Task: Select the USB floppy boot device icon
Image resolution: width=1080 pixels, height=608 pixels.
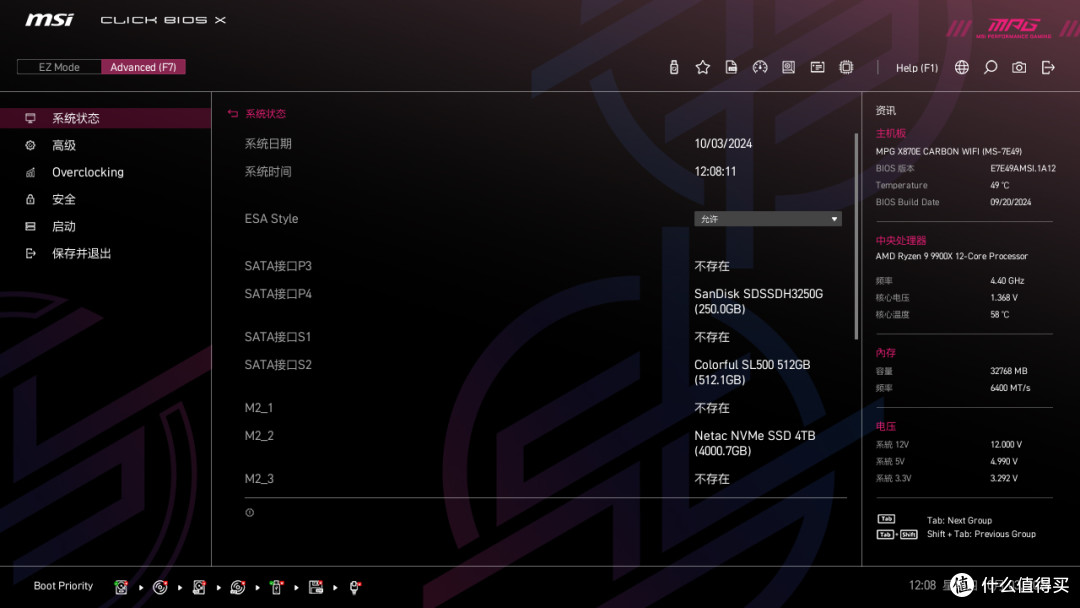Action: coord(315,587)
